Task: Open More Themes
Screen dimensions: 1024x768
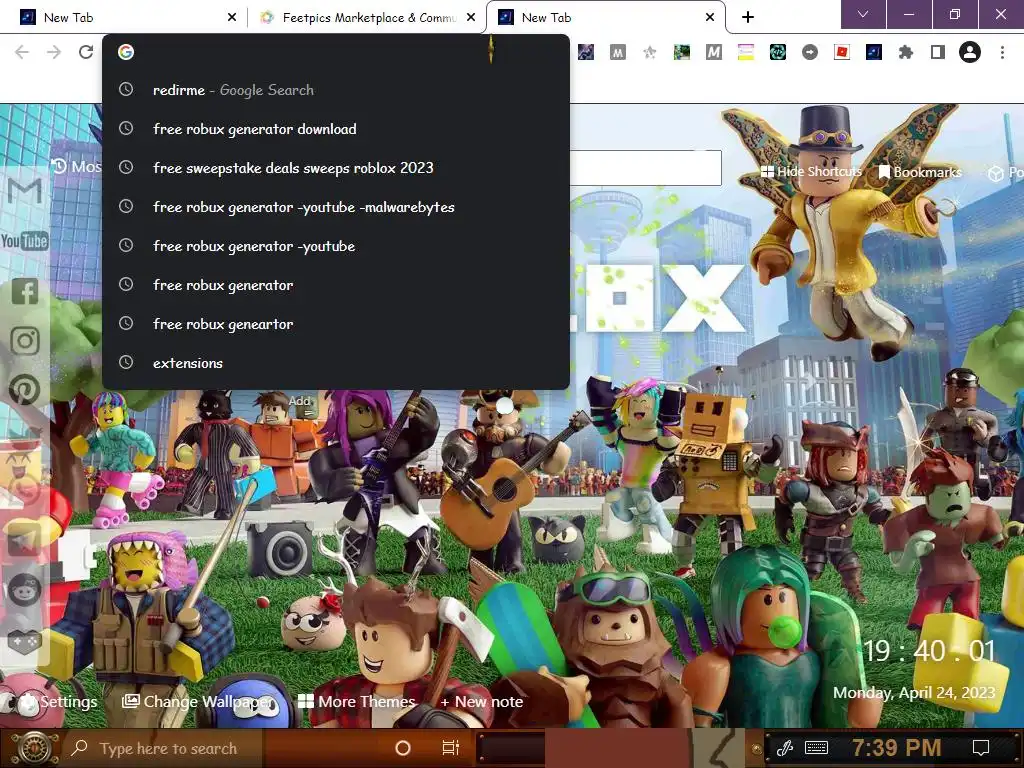Action: click(x=357, y=702)
